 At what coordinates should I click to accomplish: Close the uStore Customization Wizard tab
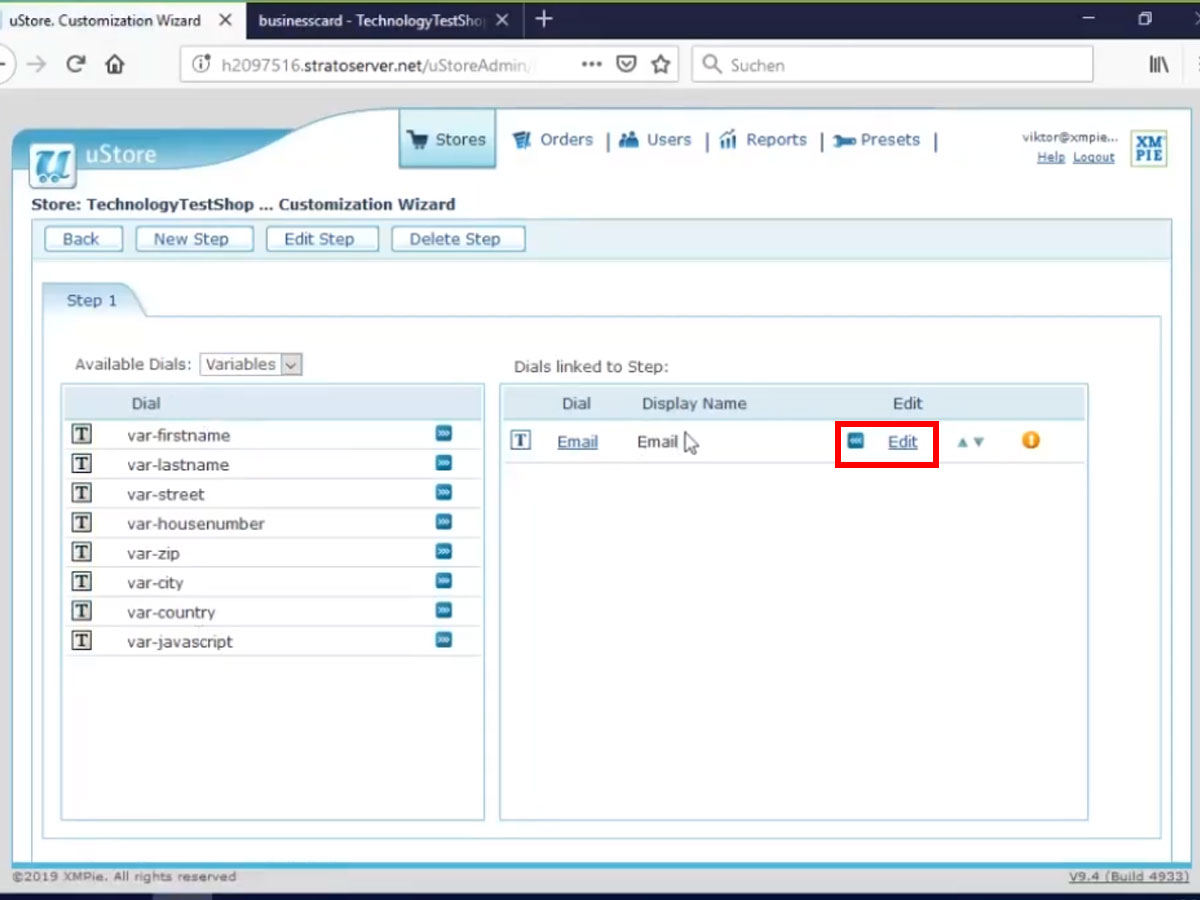pos(225,20)
